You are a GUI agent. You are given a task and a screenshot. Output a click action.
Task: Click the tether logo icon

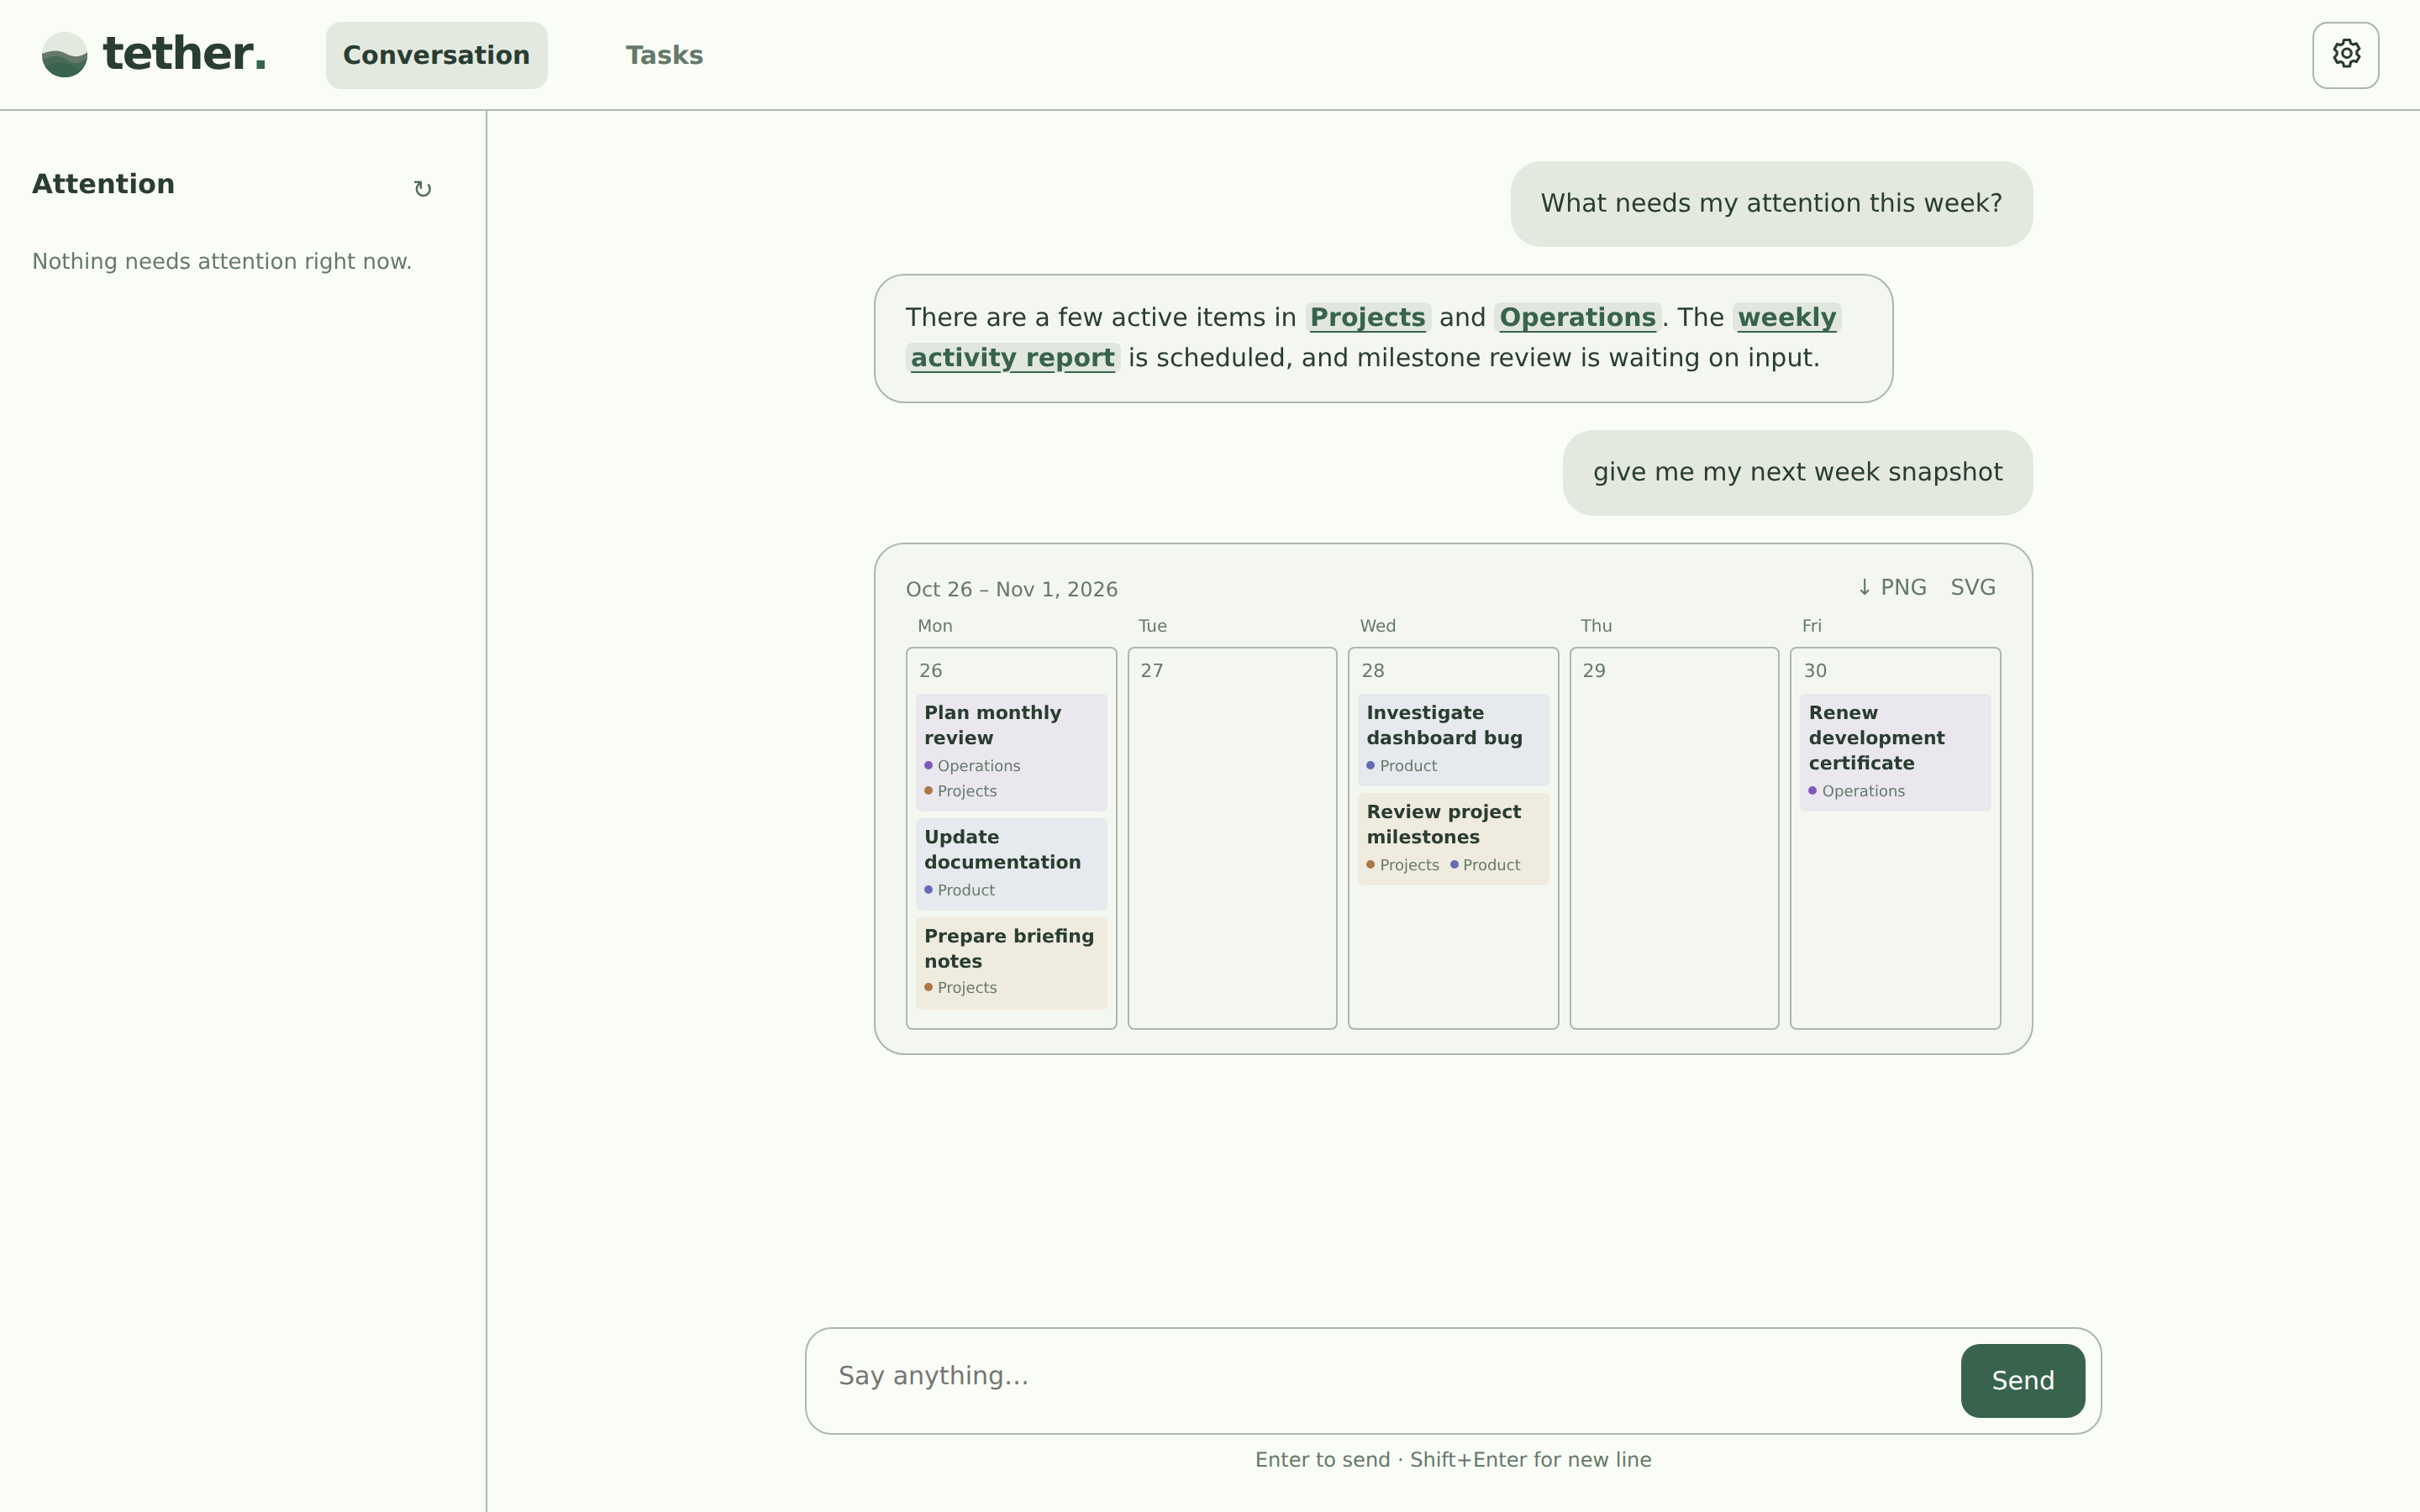(x=65, y=55)
